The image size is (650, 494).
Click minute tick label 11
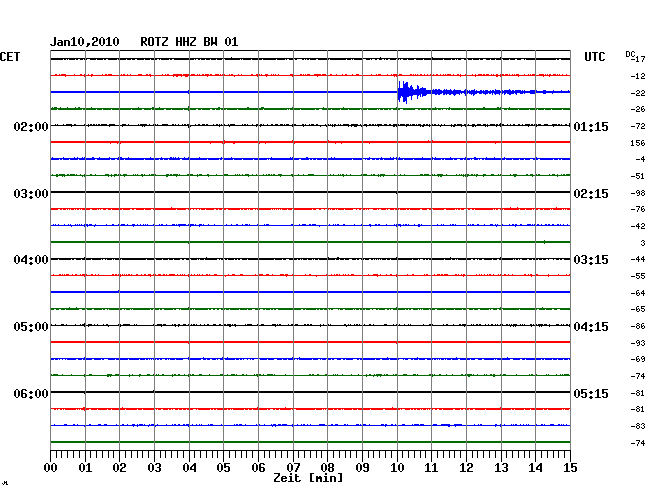coord(431,468)
